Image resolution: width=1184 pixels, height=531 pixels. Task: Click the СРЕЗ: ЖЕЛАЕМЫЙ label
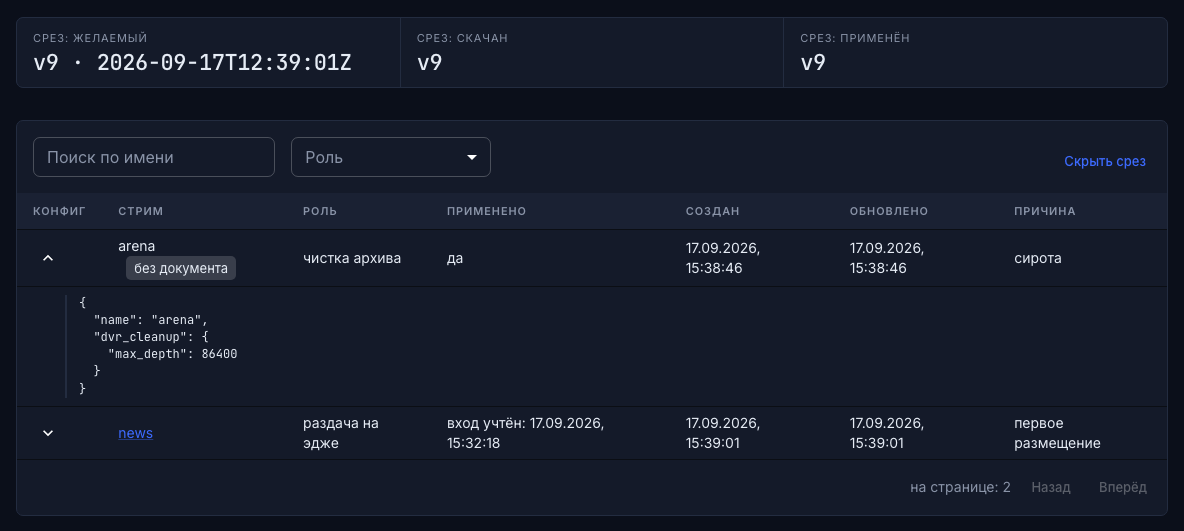(x=91, y=38)
